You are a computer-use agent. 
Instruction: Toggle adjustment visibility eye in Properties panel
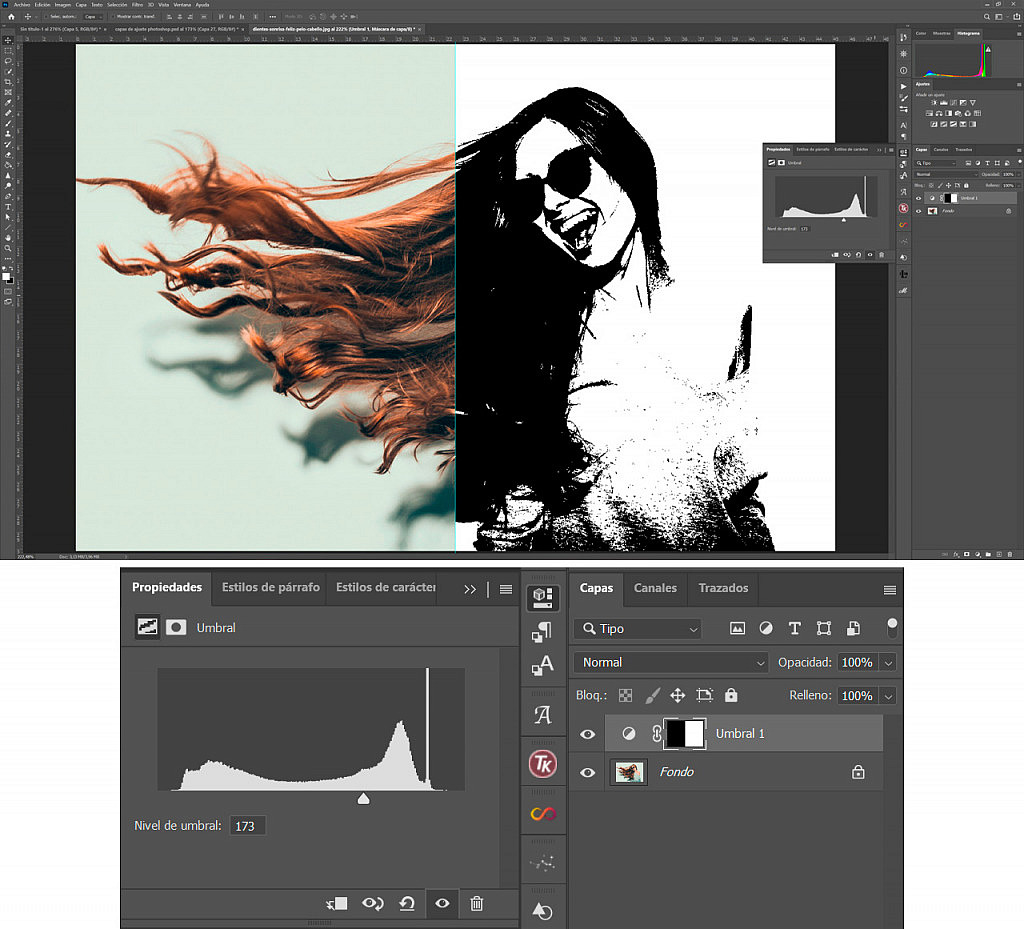(x=442, y=903)
